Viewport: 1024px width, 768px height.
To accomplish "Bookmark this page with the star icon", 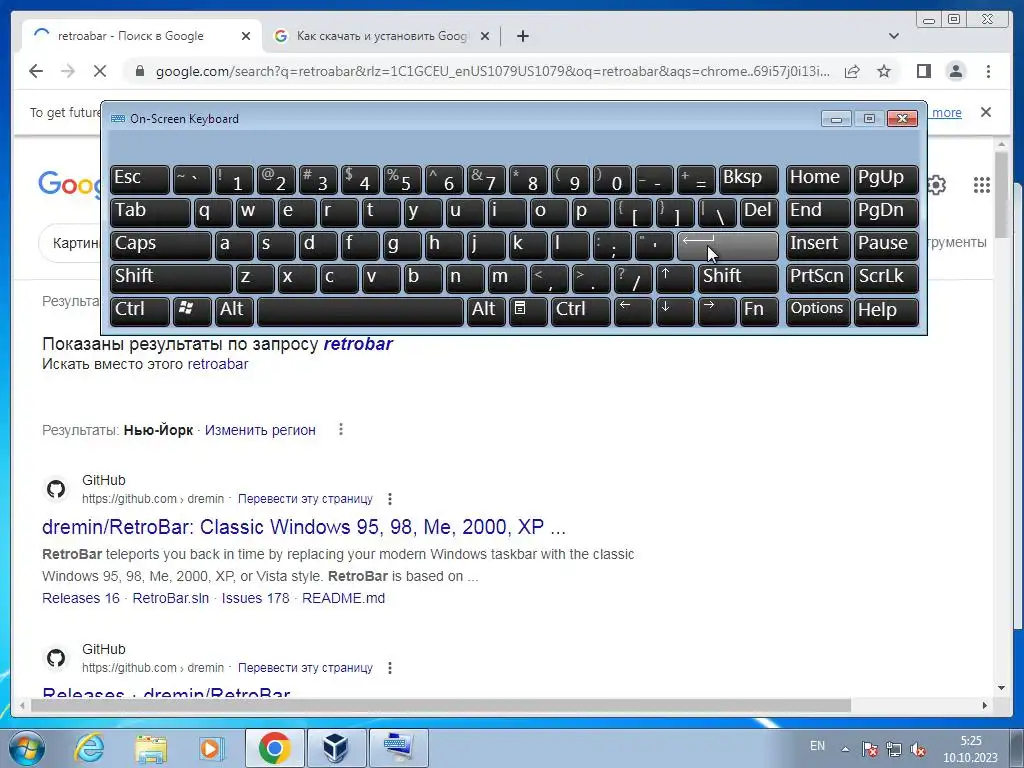I will [x=884, y=71].
